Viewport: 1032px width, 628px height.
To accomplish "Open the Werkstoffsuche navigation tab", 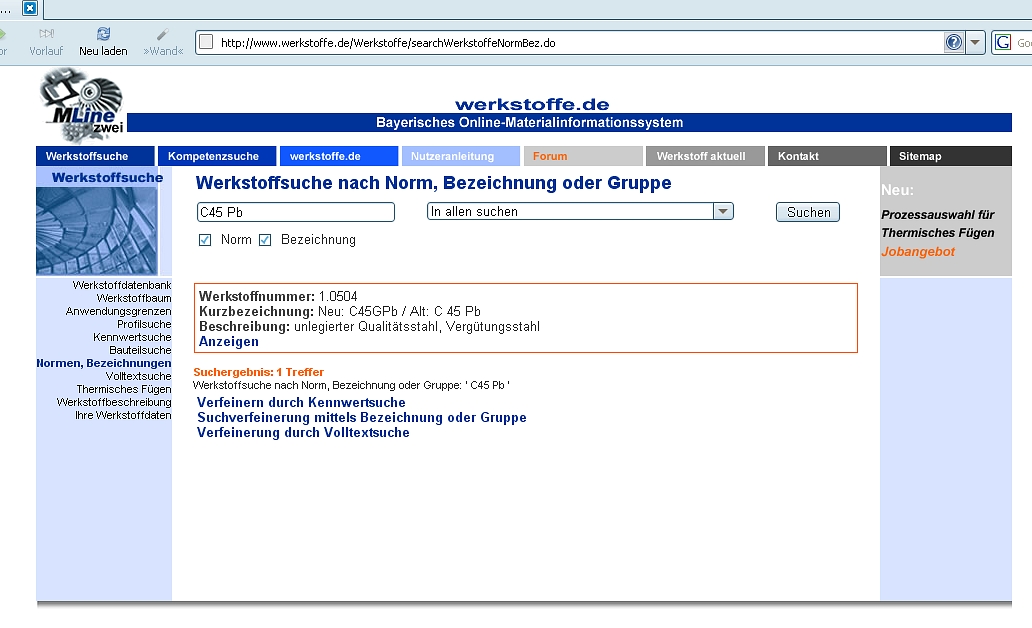I will tap(95, 156).
